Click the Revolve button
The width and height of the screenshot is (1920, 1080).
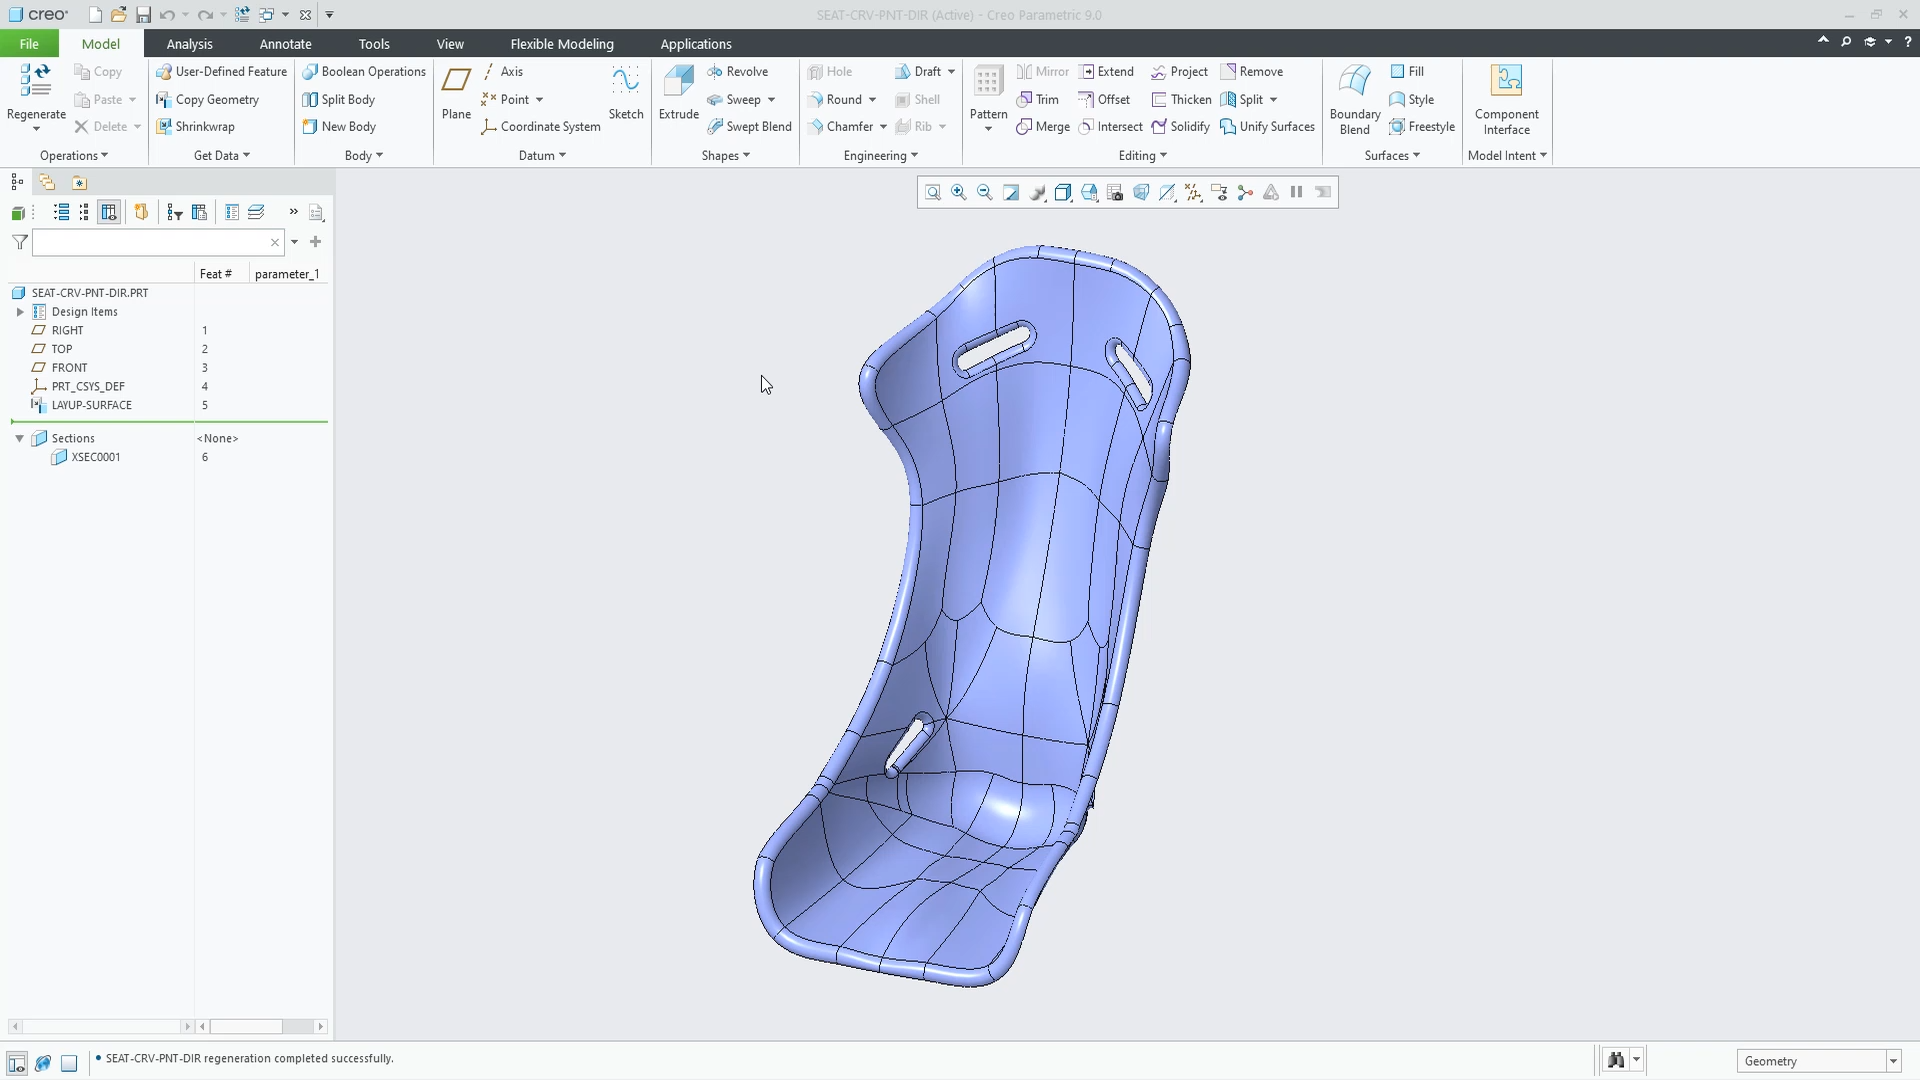pos(738,71)
